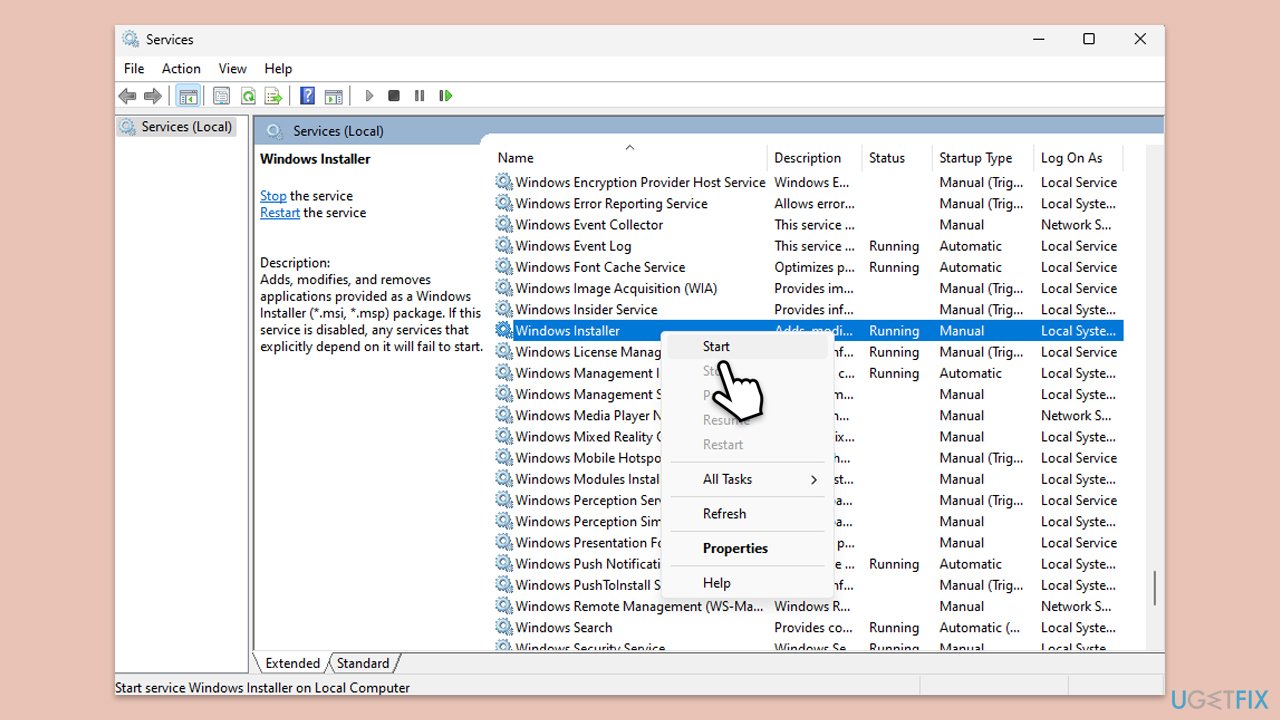The height and width of the screenshot is (720, 1280).
Task: Toggle Show/Hide Console Tree toolbar icon
Action: tap(188, 96)
